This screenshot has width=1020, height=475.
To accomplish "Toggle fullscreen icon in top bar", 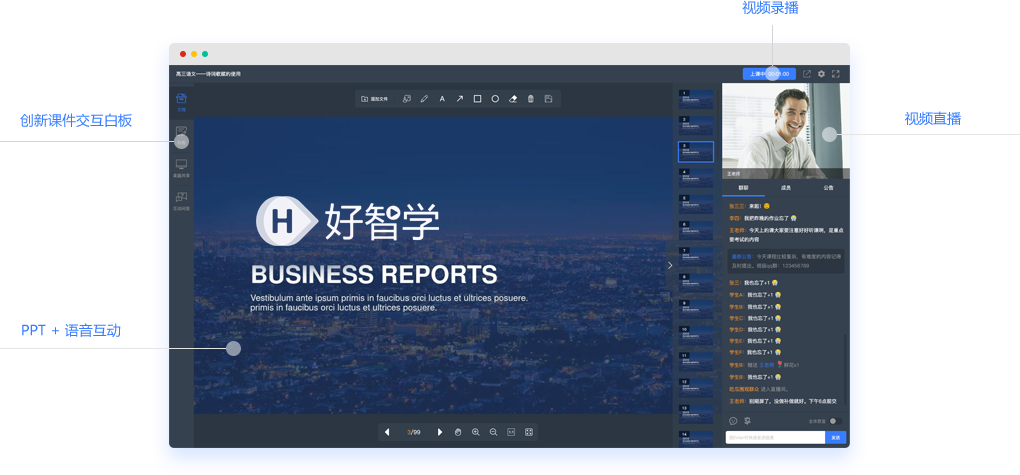I will [836, 74].
